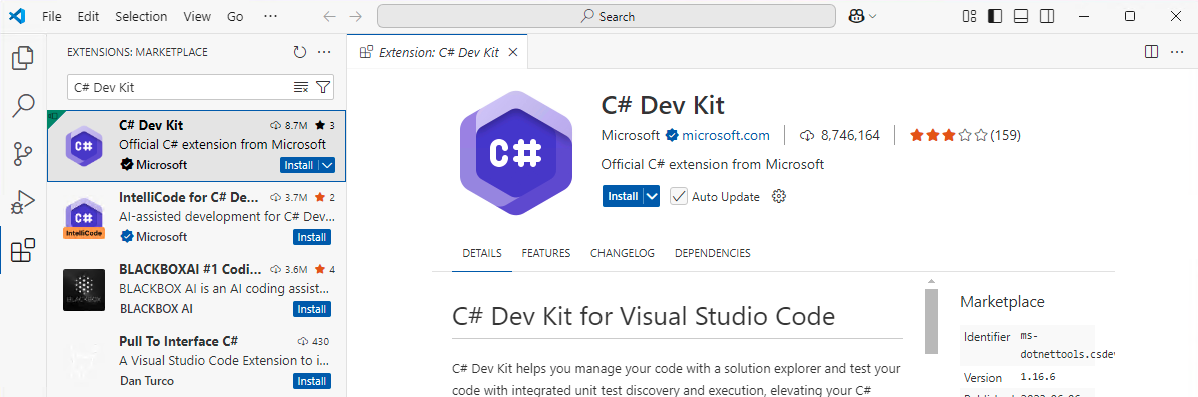Open Install dropdown on extension page
This screenshot has width=1198, height=397.
(x=652, y=196)
